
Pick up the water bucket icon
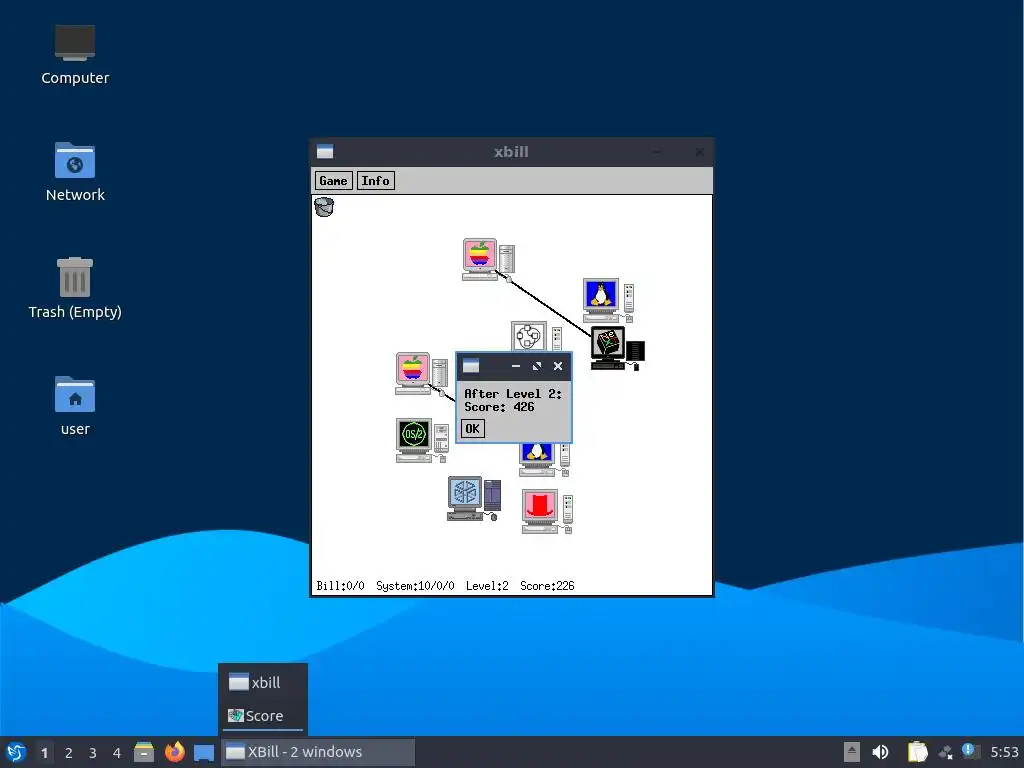click(x=324, y=207)
